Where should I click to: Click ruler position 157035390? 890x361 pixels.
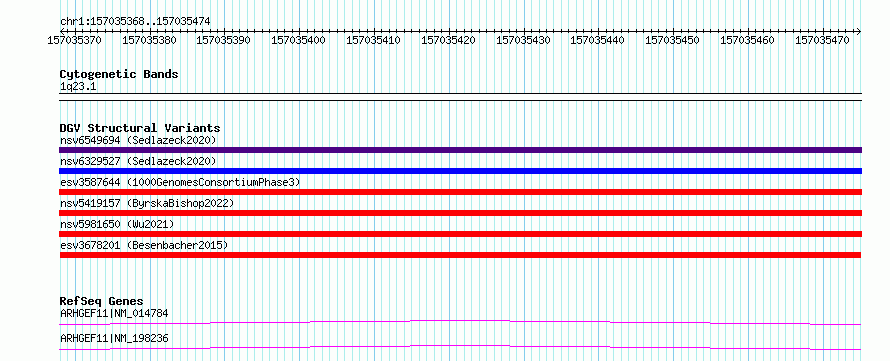[x=224, y=40]
